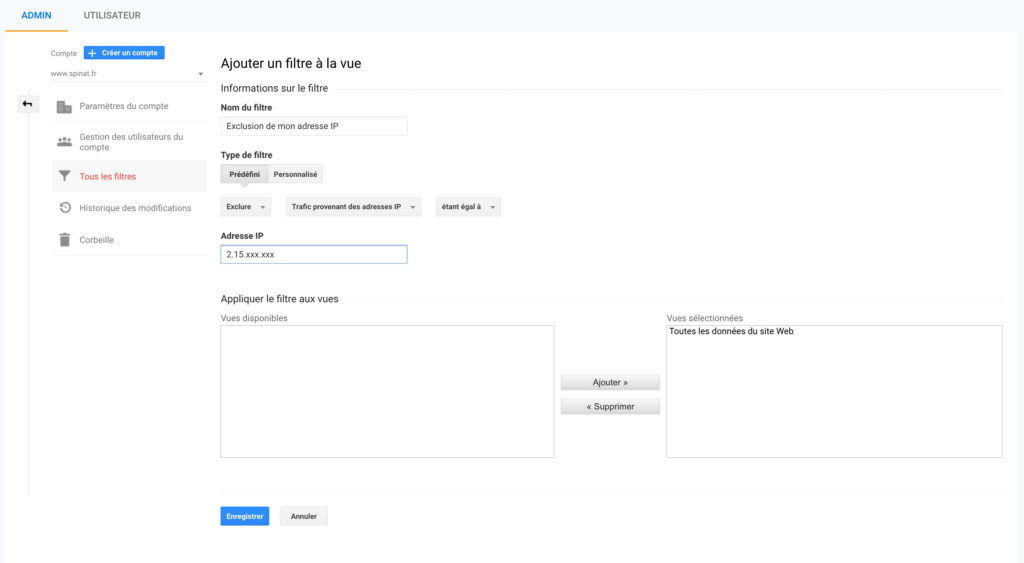Expand Trafic provenant des adresses IP dropdown
Image resolution: width=1024 pixels, height=563 pixels.
tap(353, 207)
